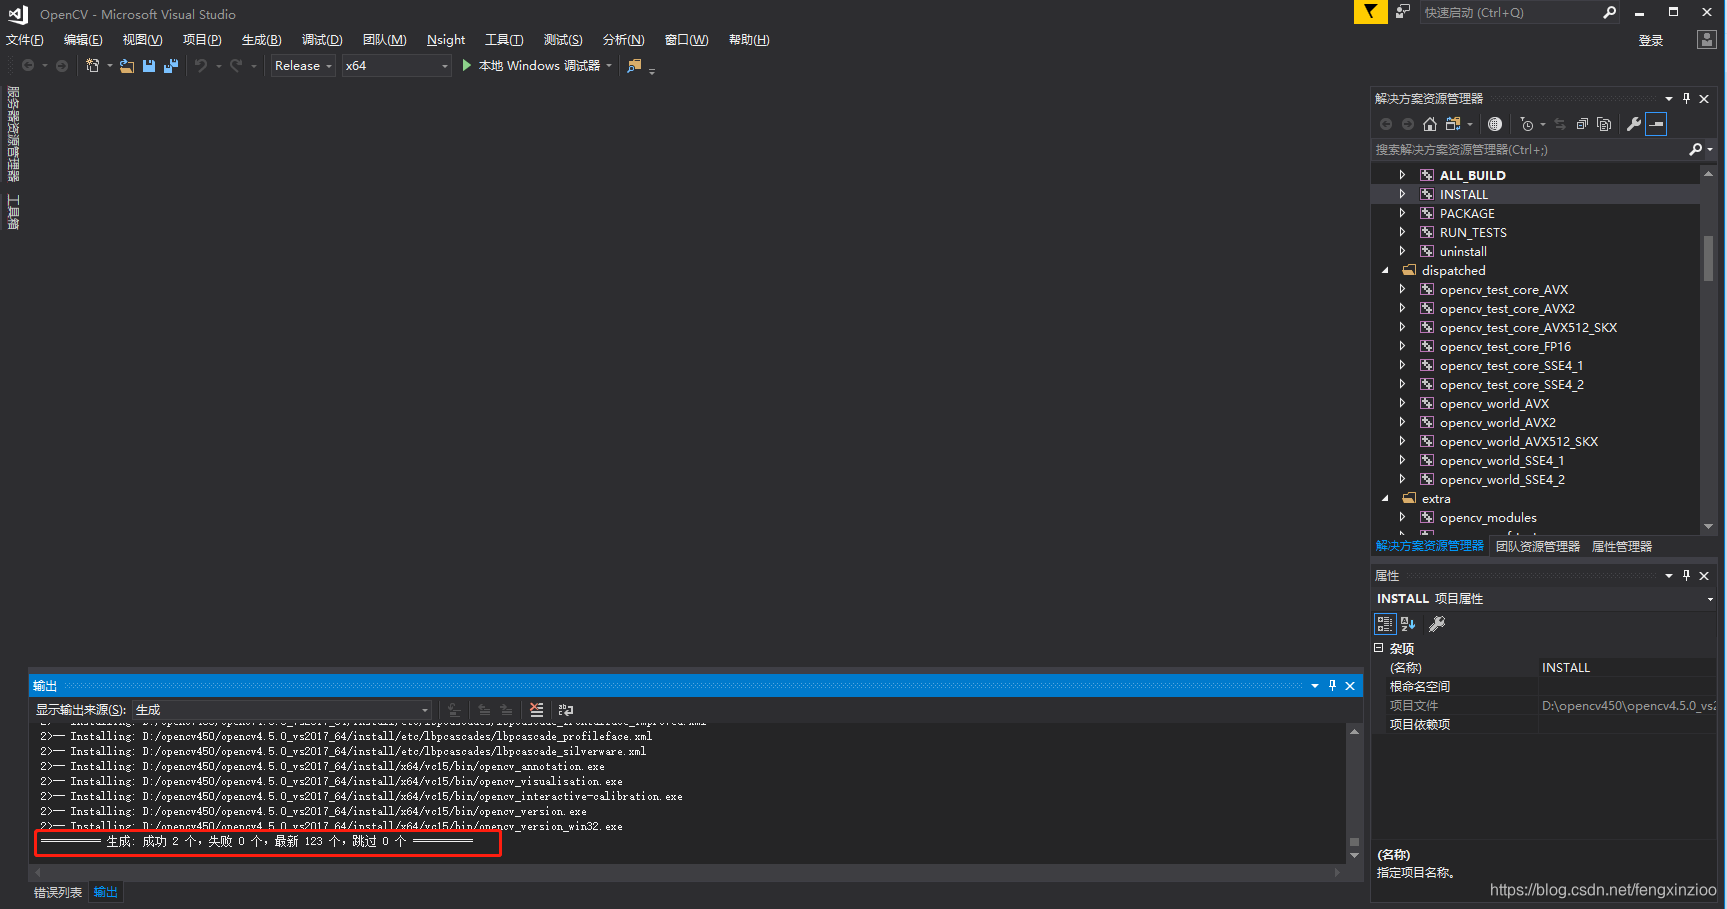This screenshot has height=909, width=1727.
Task: Open the INSTALL project properties object dropdown
Action: [x=1709, y=599]
